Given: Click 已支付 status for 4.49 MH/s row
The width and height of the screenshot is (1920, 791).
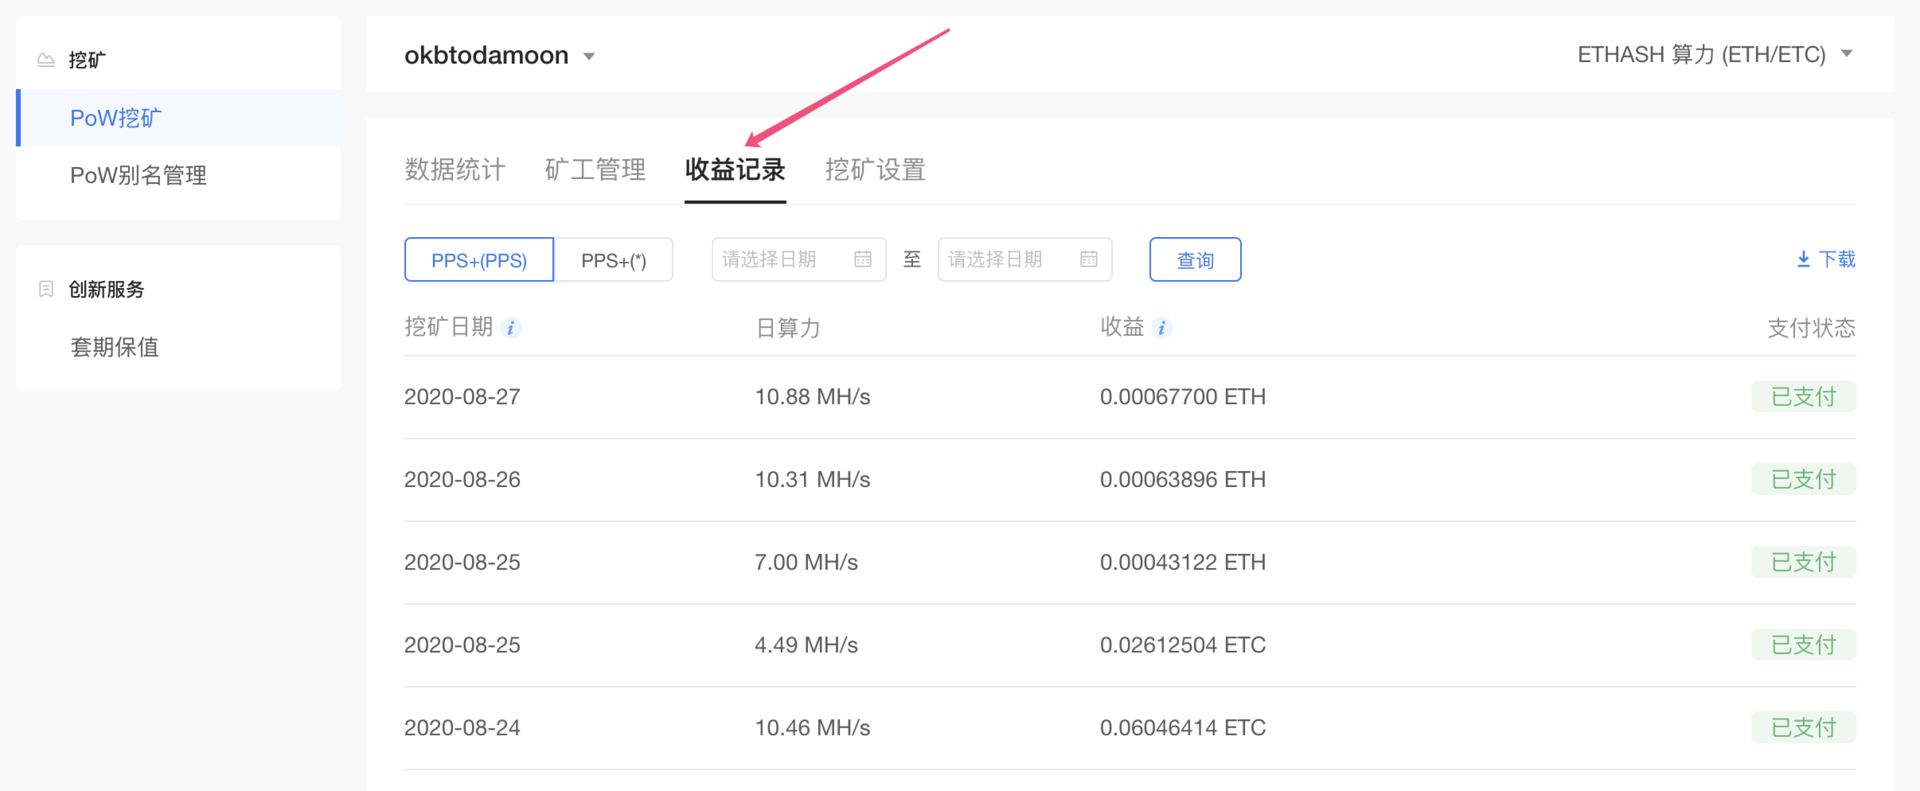Looking at the screenshot, I should (x=1803, y=645).
